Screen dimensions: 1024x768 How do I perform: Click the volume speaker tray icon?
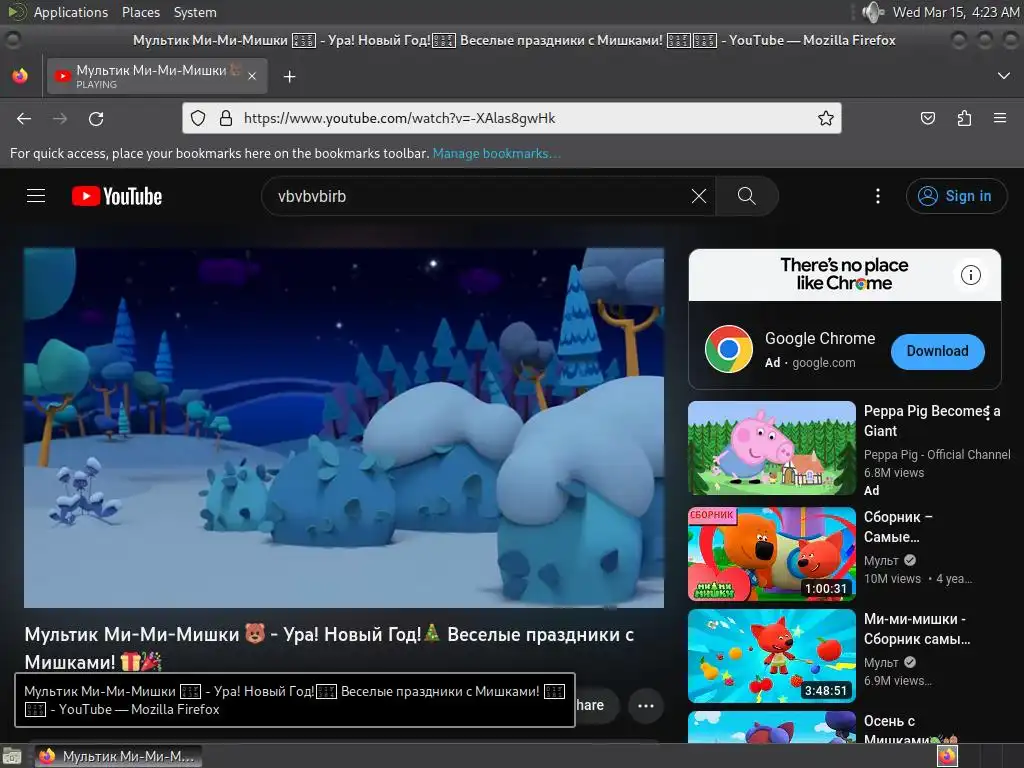pyautogui.click(x=872, y=12)
